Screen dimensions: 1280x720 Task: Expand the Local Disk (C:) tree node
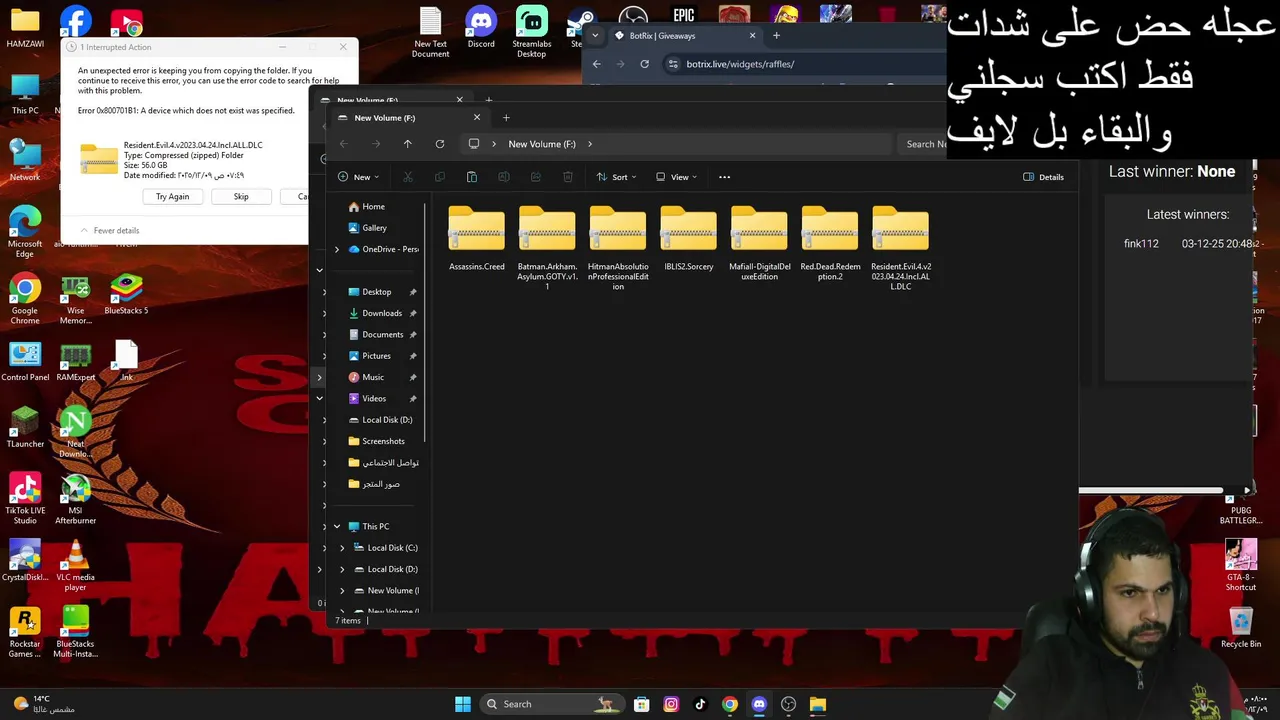pos(342,548)
